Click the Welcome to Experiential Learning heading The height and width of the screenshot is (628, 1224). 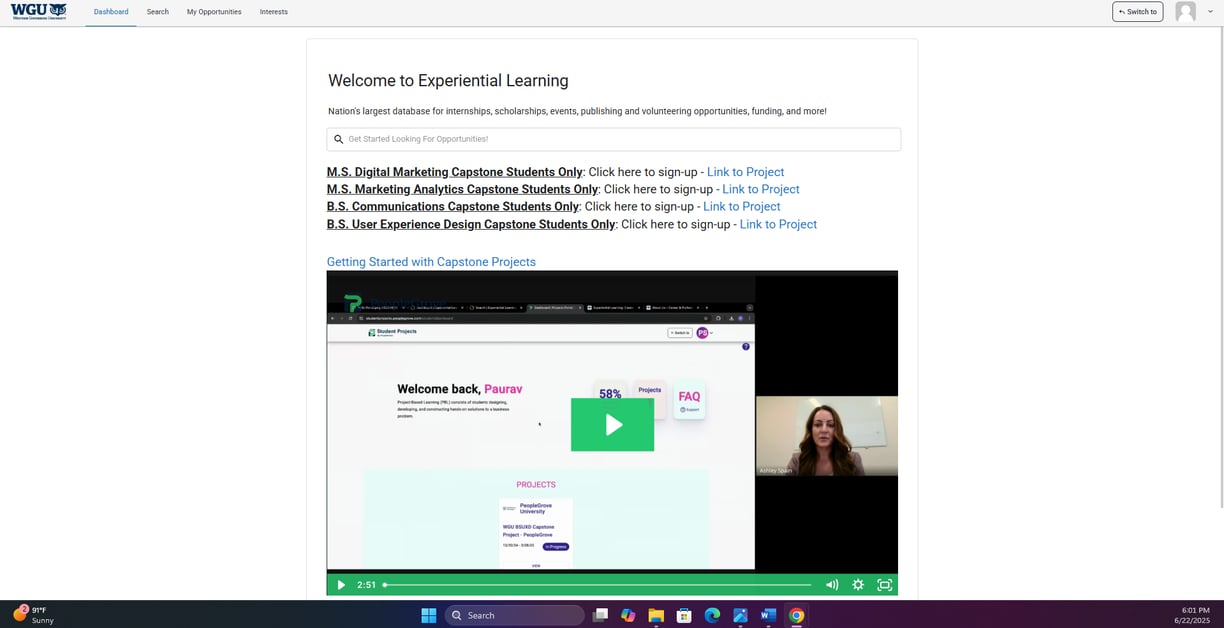pos(448,81)
